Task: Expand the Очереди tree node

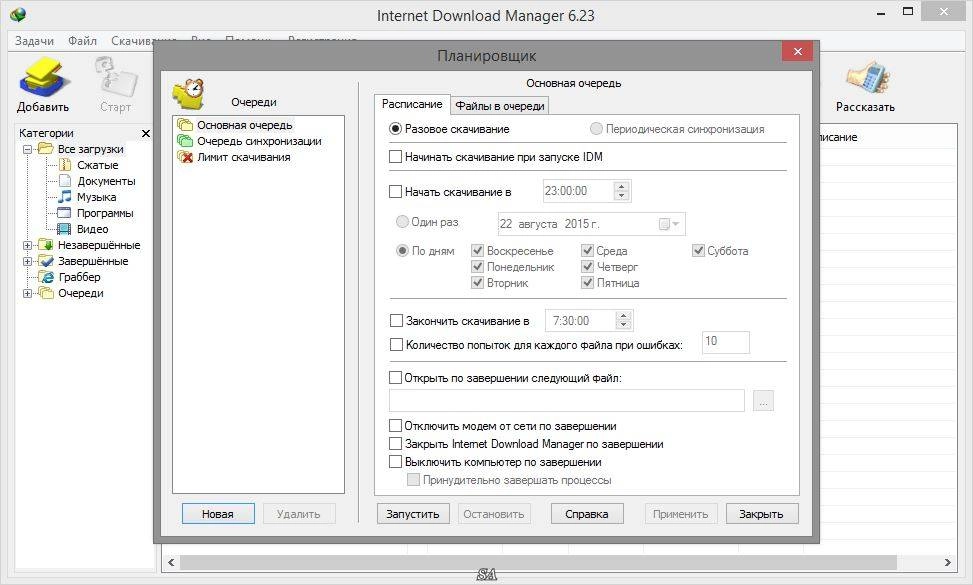Action: (27, 293)
